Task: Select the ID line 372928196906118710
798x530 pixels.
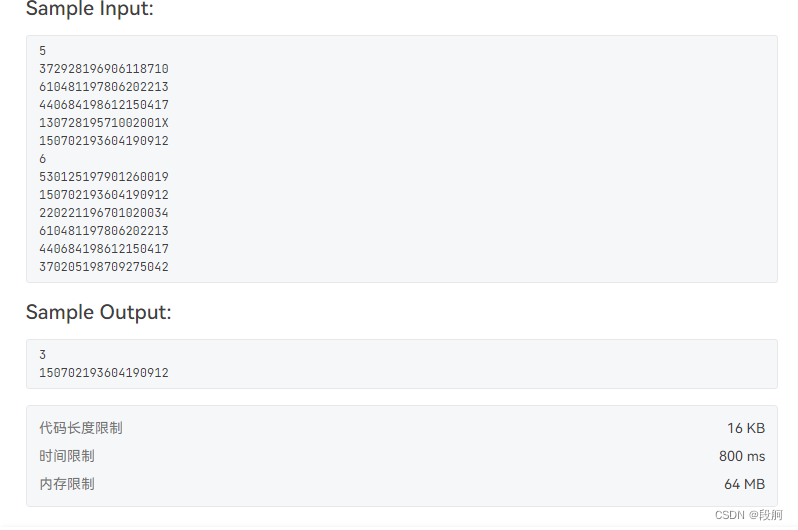Action: [103, 69]
